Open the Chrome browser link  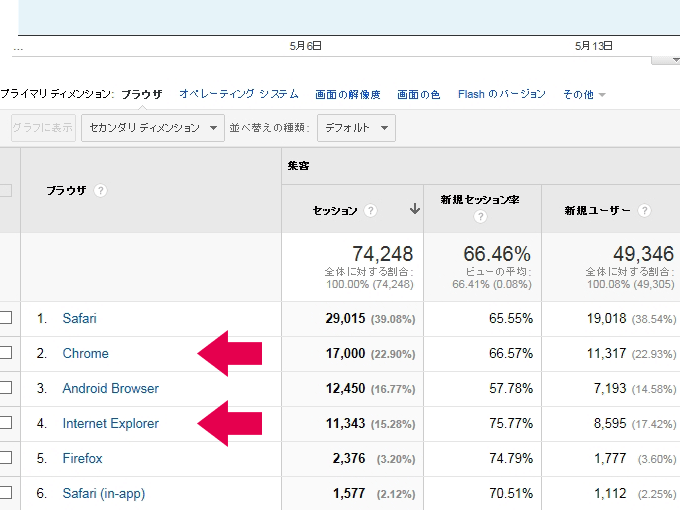tap(85, 353)
